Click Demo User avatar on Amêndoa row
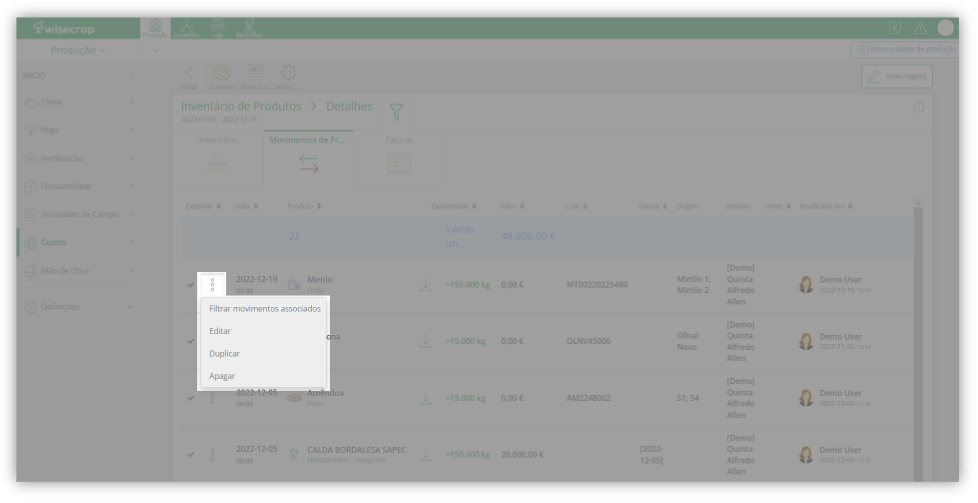Image resolution: width=978 pixels, height=503 pixels. 806,398
